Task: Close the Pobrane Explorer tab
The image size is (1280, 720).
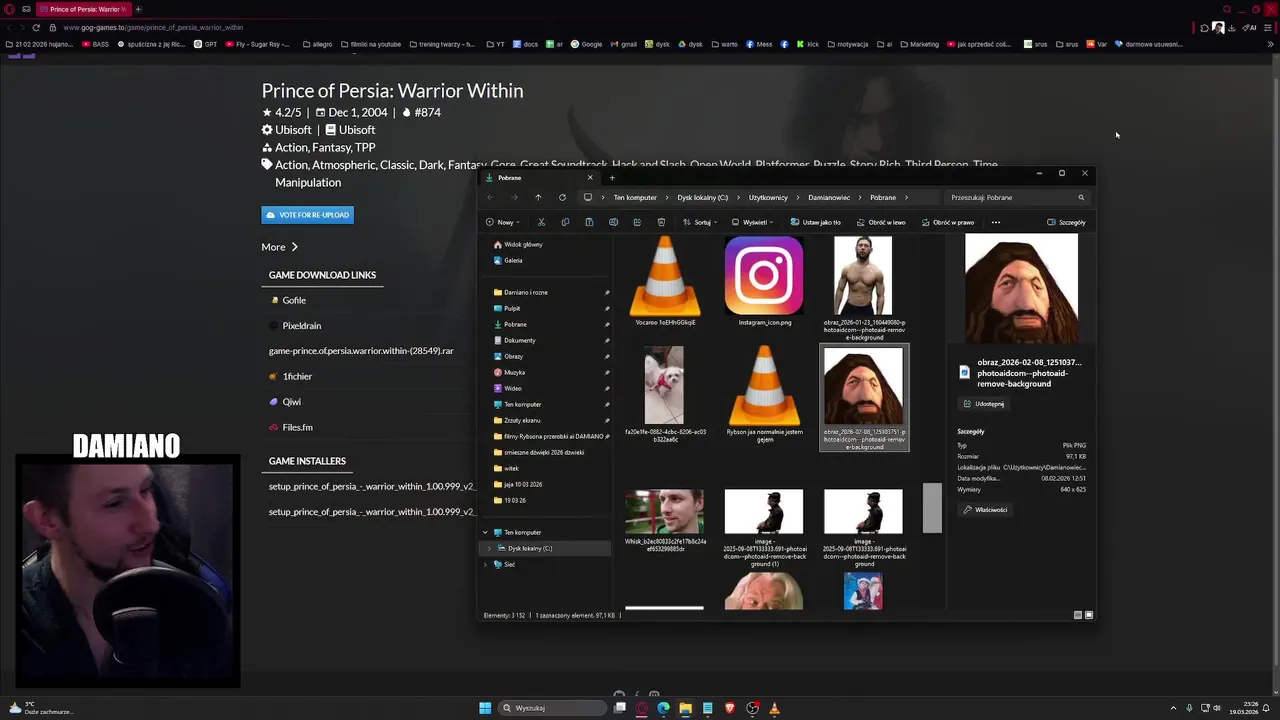Action: [x=590, y=178]
